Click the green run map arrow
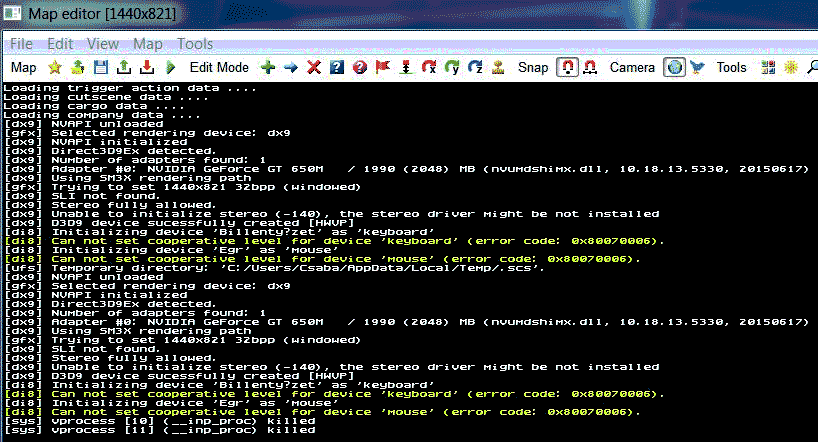This screenshot has height=442, width=818. pos(171,67)
